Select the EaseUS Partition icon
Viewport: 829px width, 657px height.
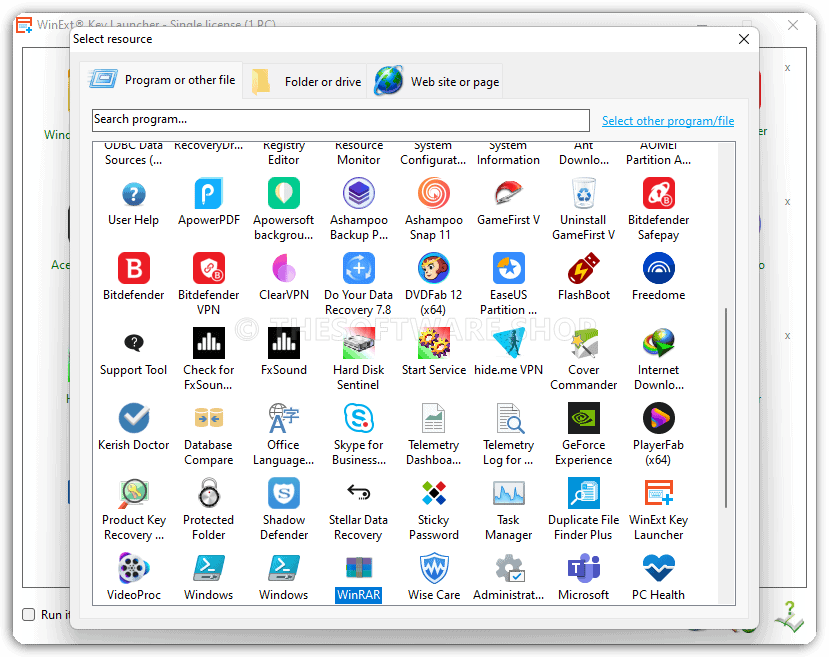[x=509, y=269]
